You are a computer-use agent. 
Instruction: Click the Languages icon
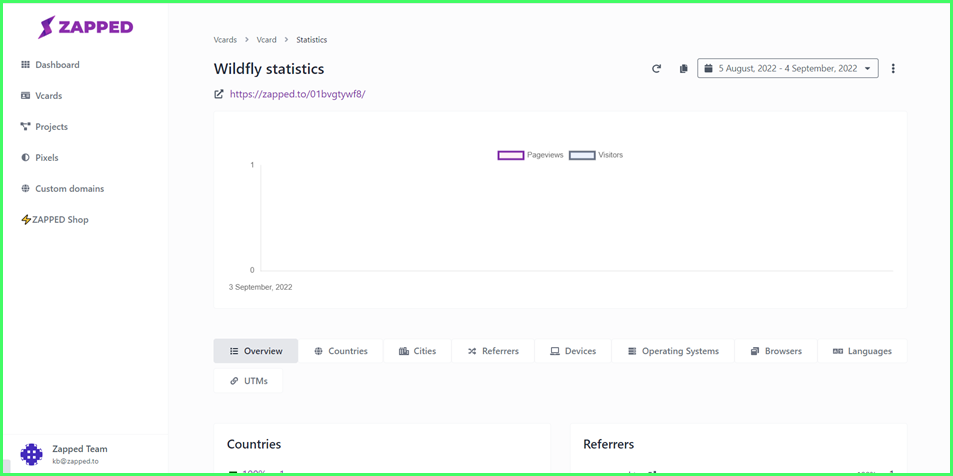(x=838, y=351)
